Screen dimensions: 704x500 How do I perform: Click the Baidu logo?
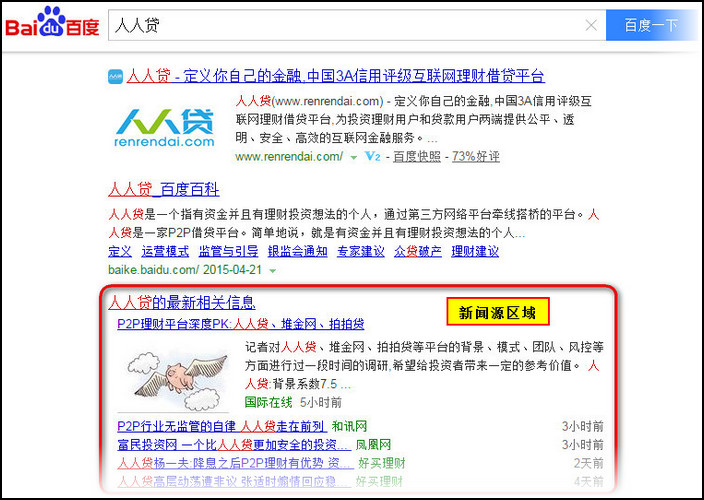click(x=52, y=22)
